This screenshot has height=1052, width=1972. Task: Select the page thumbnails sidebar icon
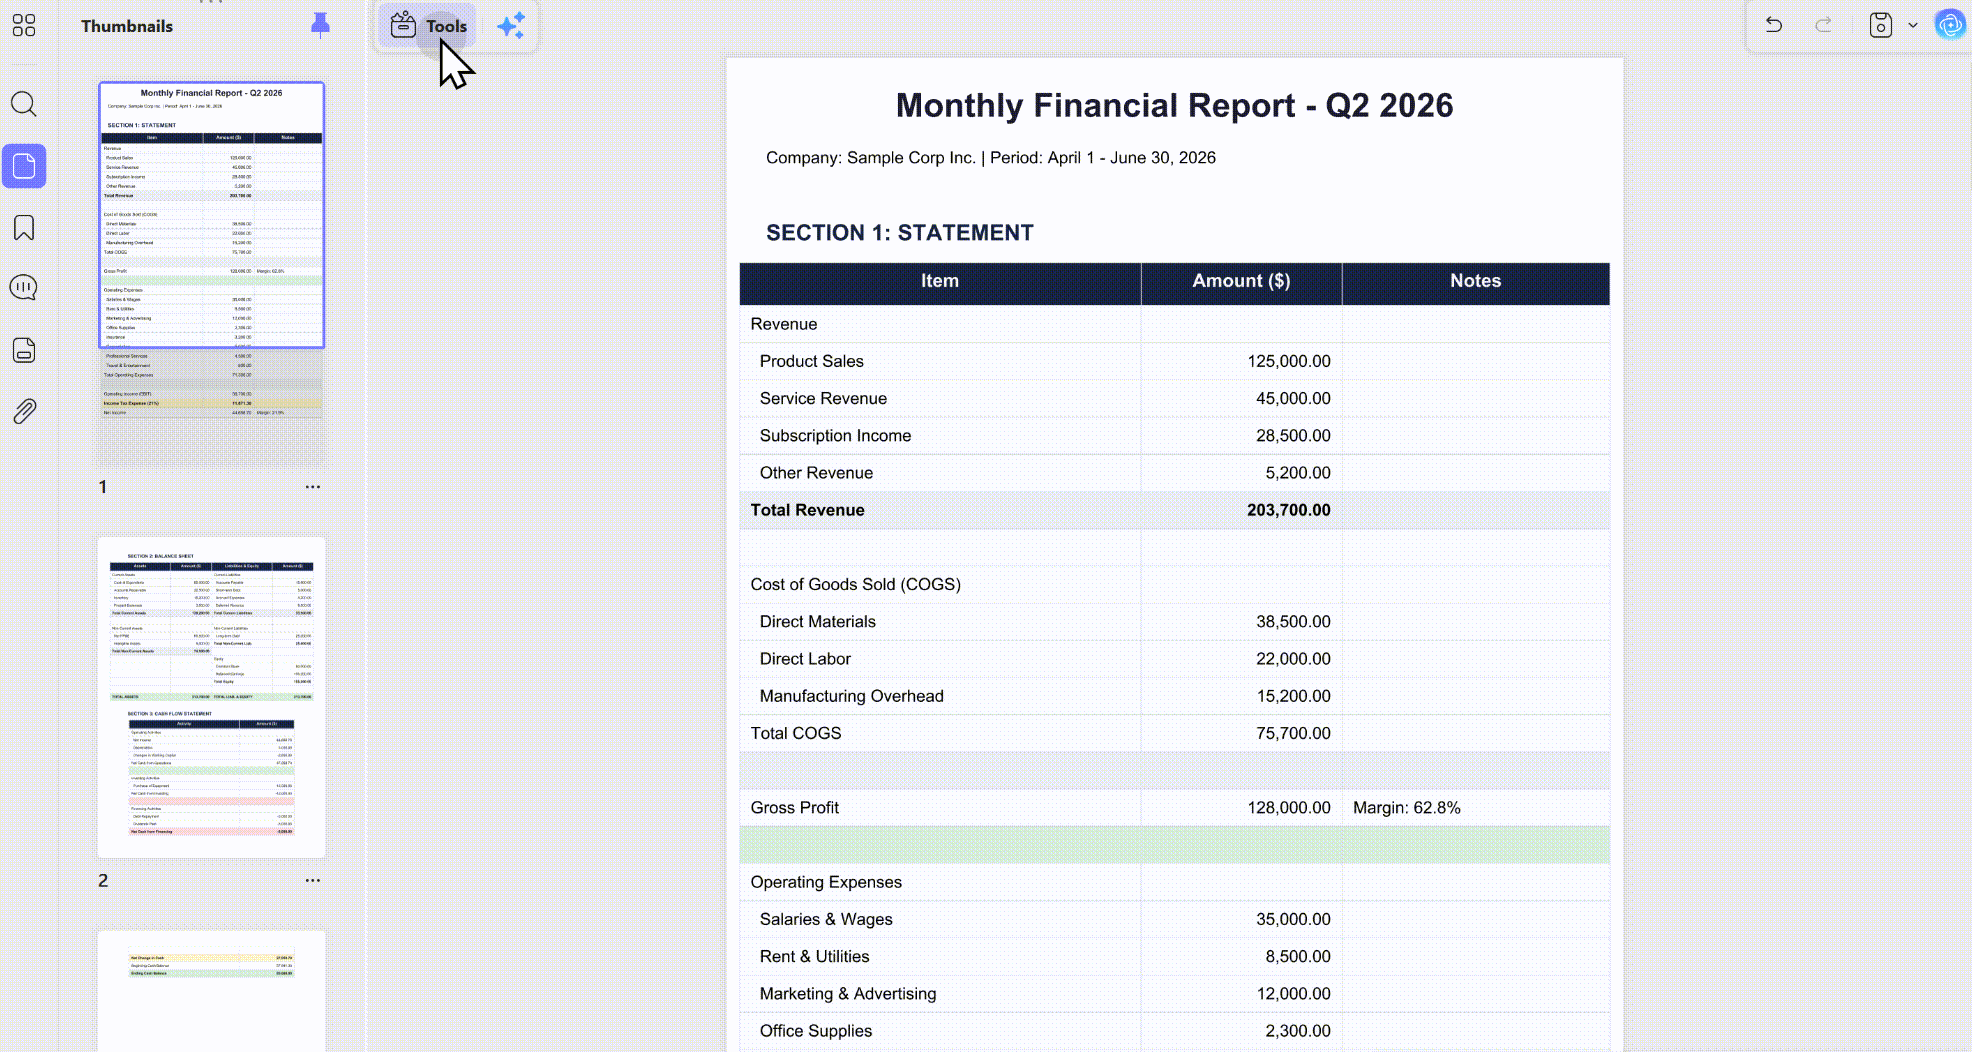pyautogui.click(x=24, y=166)
